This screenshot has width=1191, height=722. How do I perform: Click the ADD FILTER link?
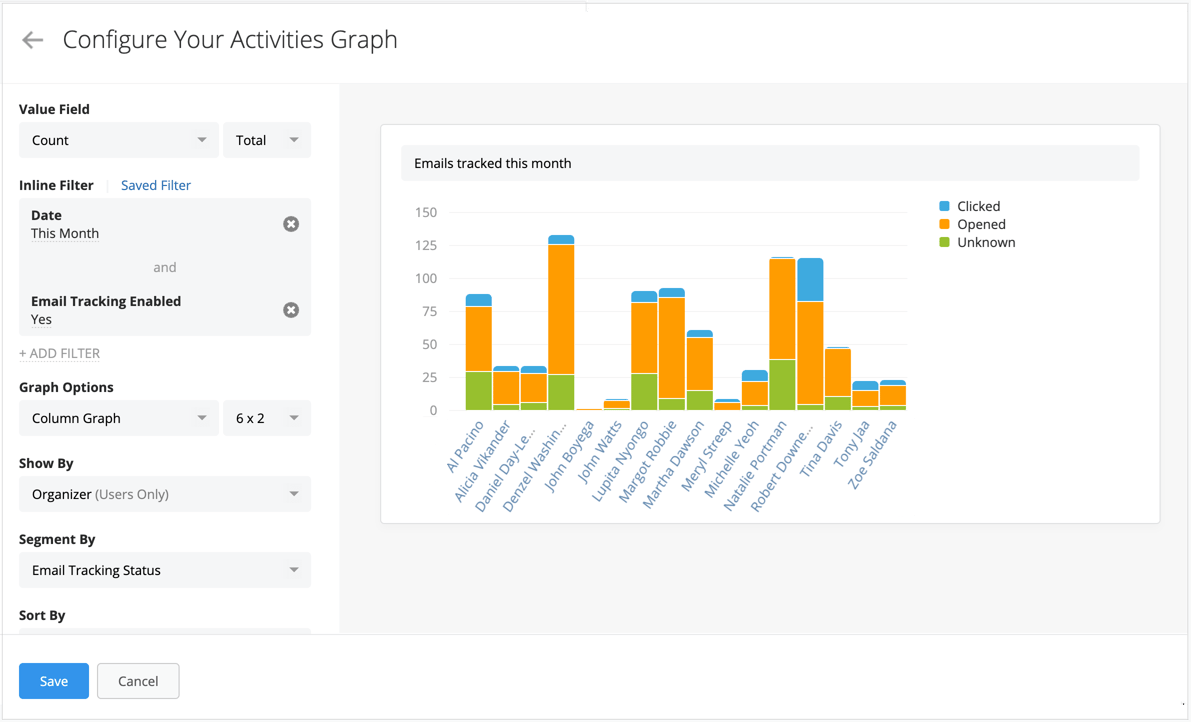point(59,353)
